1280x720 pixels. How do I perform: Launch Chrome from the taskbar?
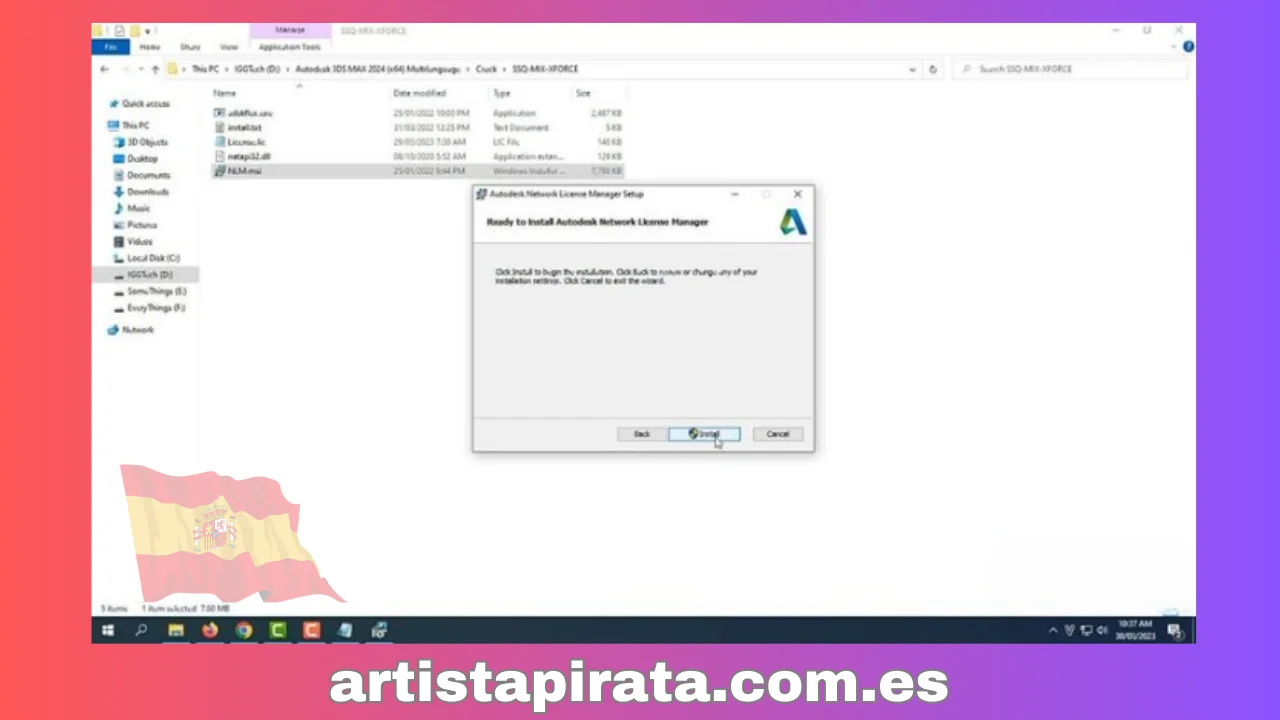coord(244,630)
